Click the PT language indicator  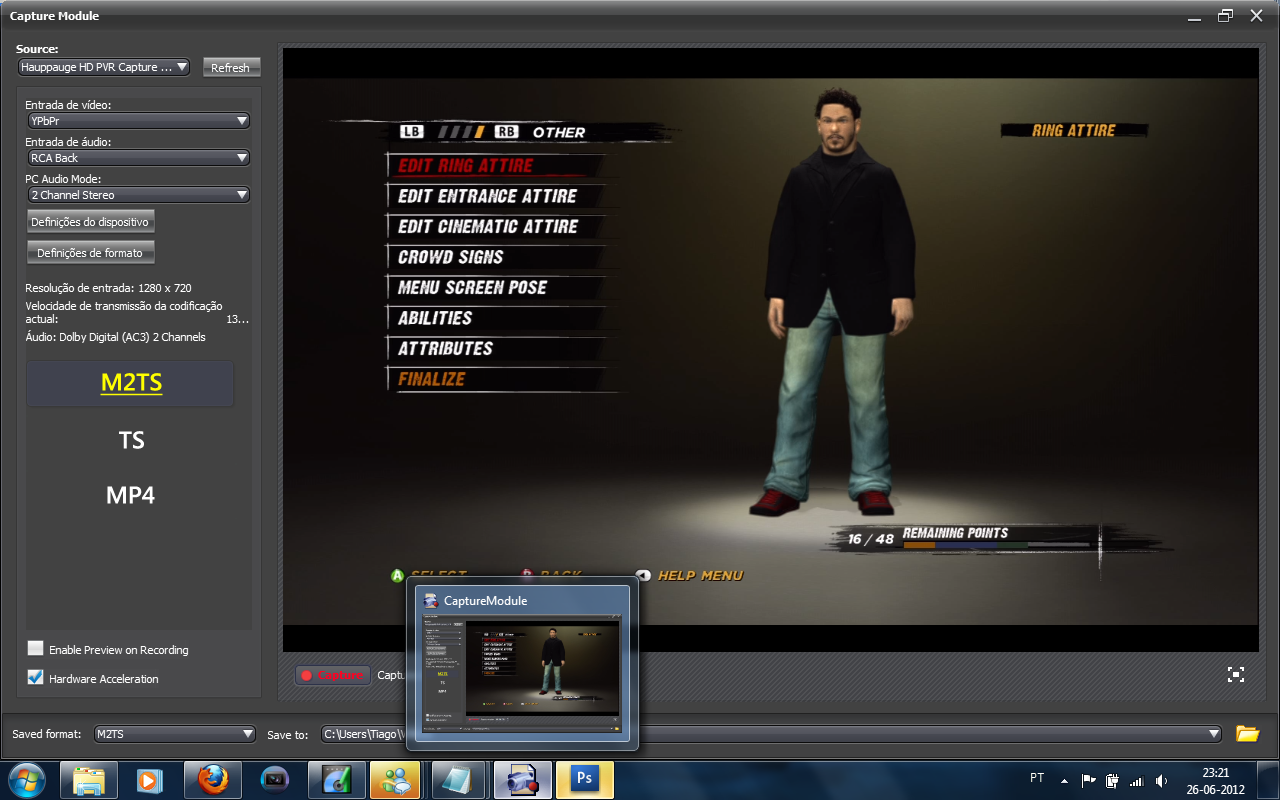pos(1037,778)
